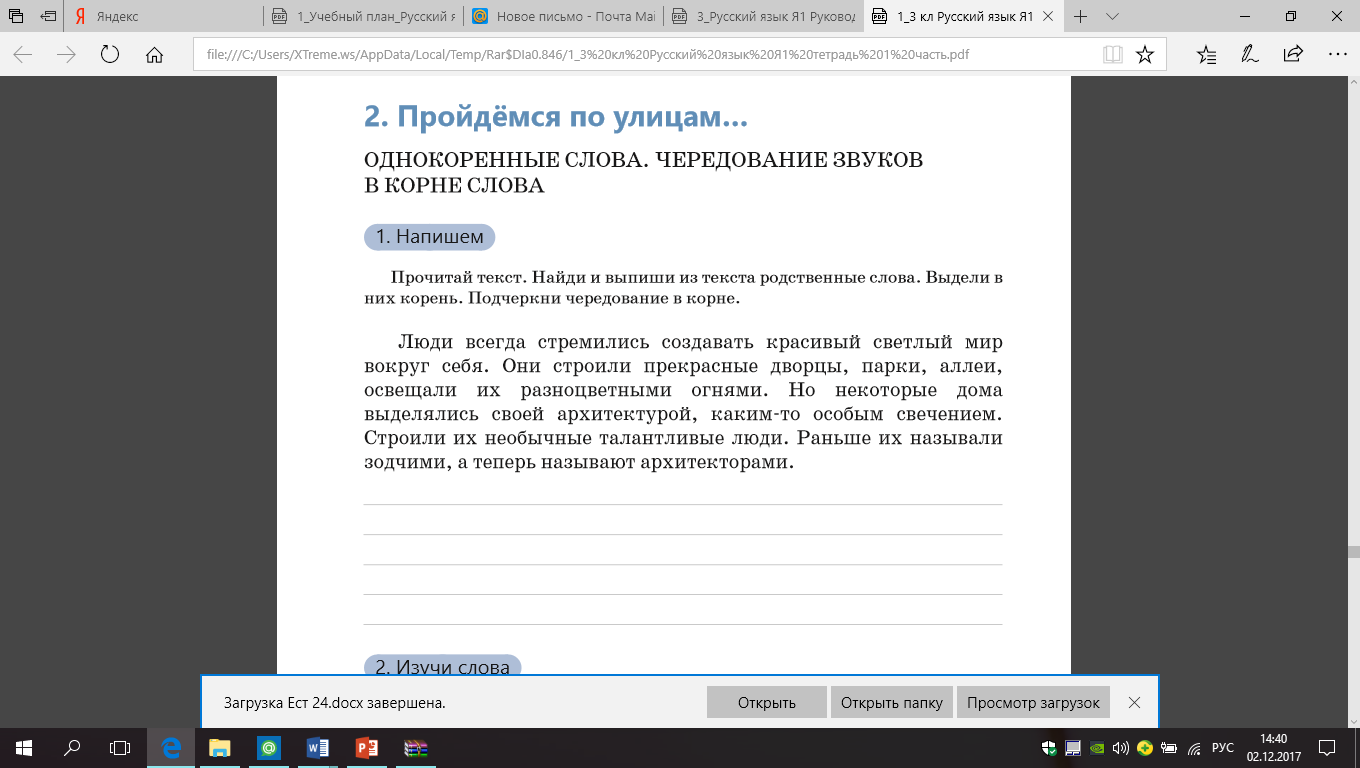
Task: Go forward to the next page
Action: (x=67, y=55)
